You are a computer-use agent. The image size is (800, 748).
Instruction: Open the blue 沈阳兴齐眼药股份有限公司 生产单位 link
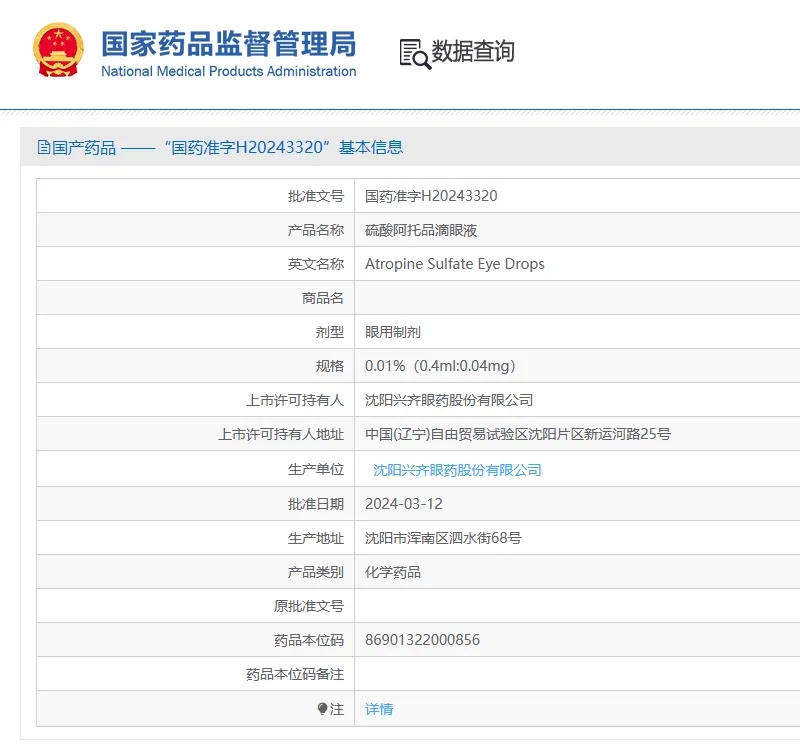(457, 470)
